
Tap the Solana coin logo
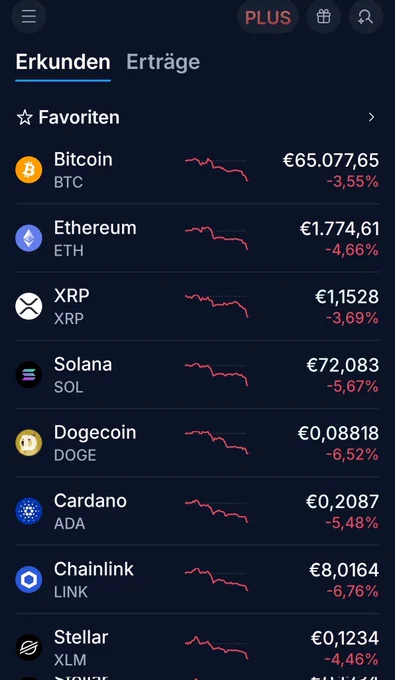(x=29, y=375)
